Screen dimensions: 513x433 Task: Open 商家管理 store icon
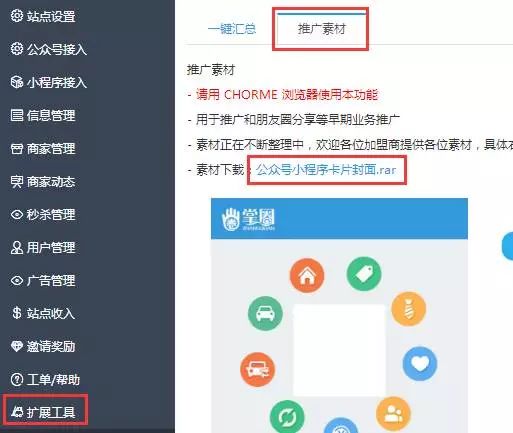tap(17, 148)
